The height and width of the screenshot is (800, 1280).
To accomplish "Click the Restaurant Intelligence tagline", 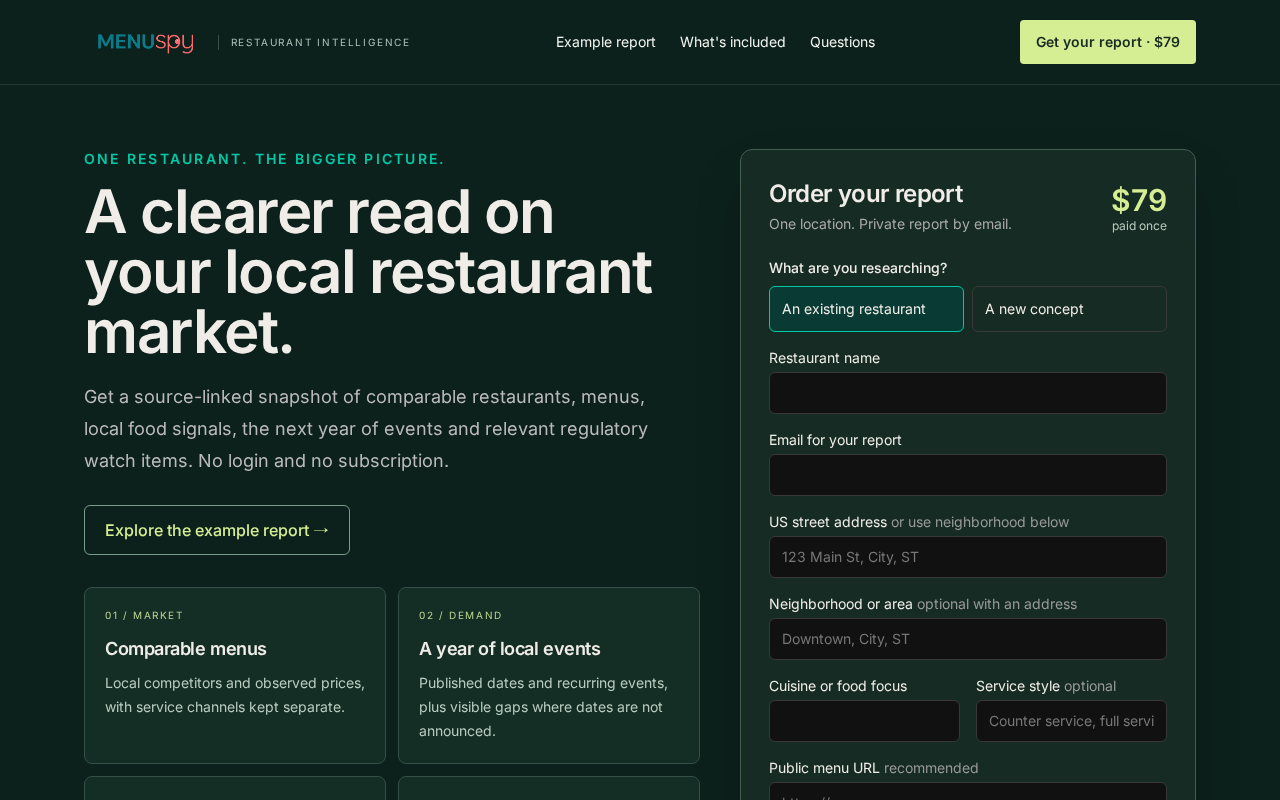I will [x=320, y=42].
